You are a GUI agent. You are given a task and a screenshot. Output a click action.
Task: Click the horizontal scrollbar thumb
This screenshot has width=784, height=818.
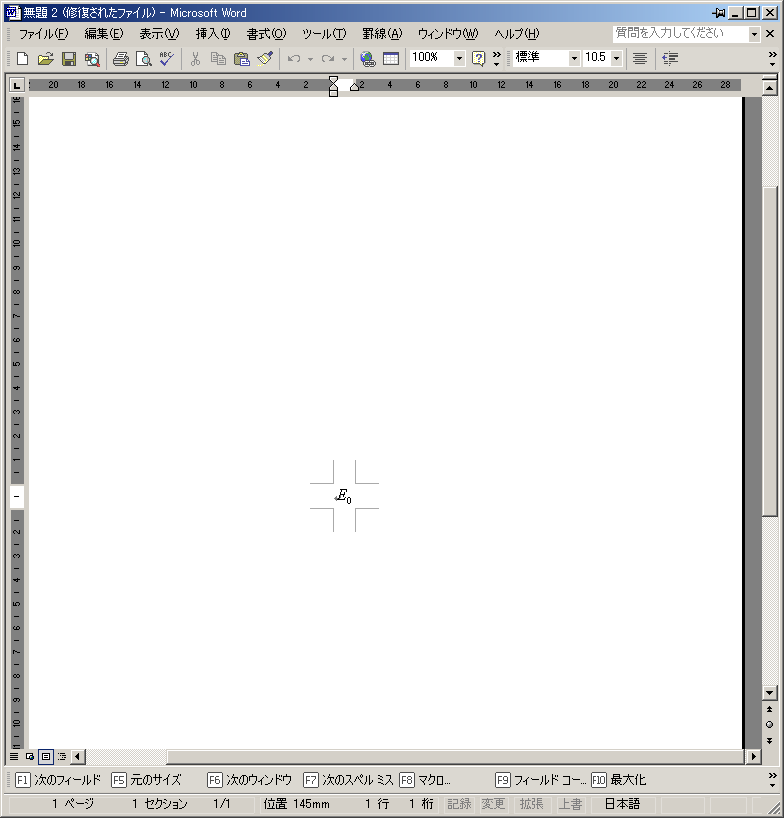(455, 756)
